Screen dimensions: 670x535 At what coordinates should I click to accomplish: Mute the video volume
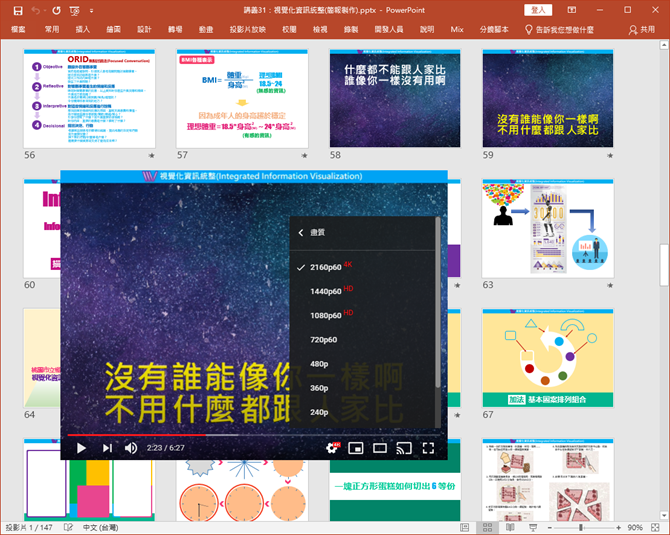pos(131,448)
